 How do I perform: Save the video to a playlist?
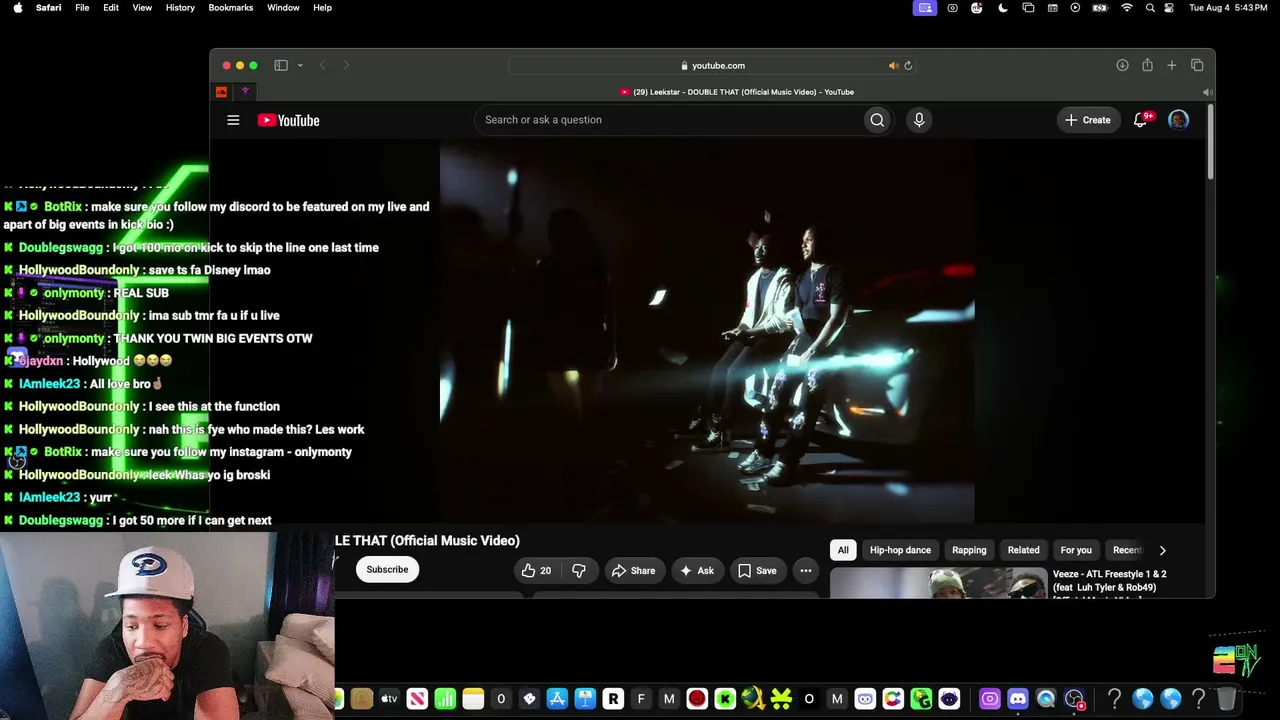(x=757, y=570)
